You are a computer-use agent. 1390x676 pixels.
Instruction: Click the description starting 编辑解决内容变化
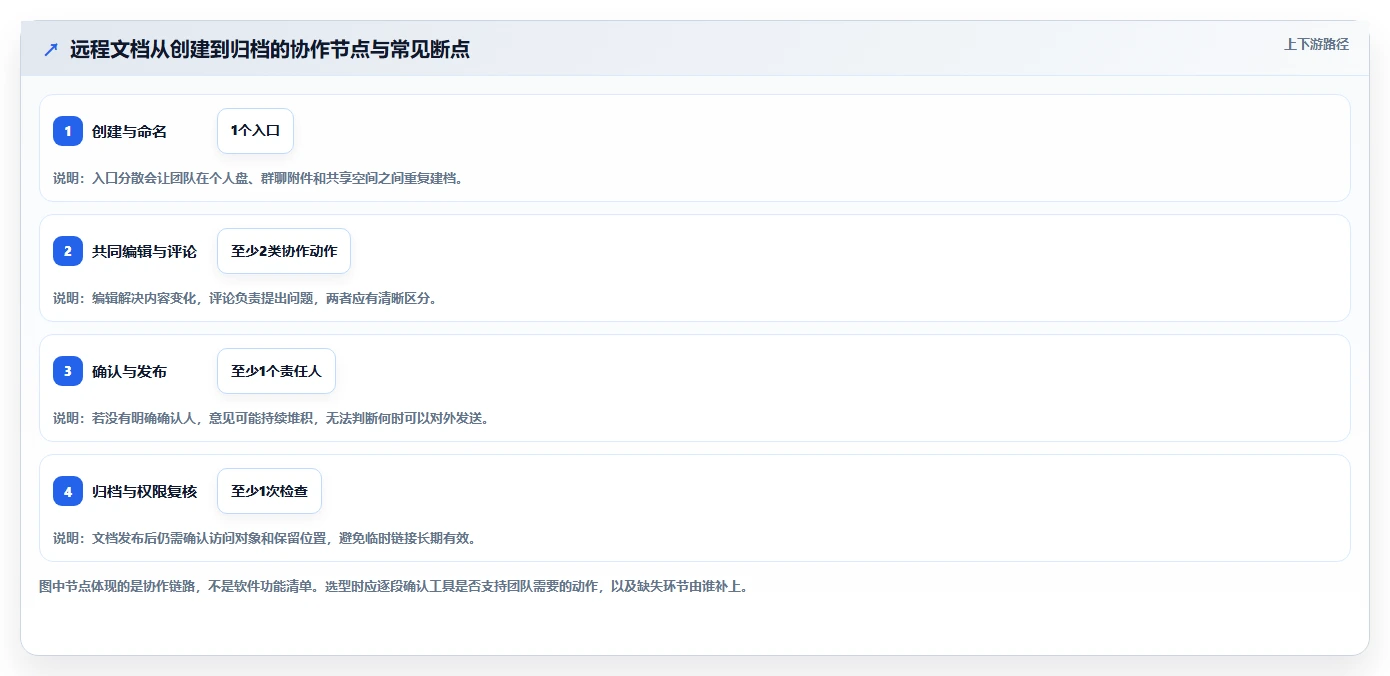click(245, 298)
